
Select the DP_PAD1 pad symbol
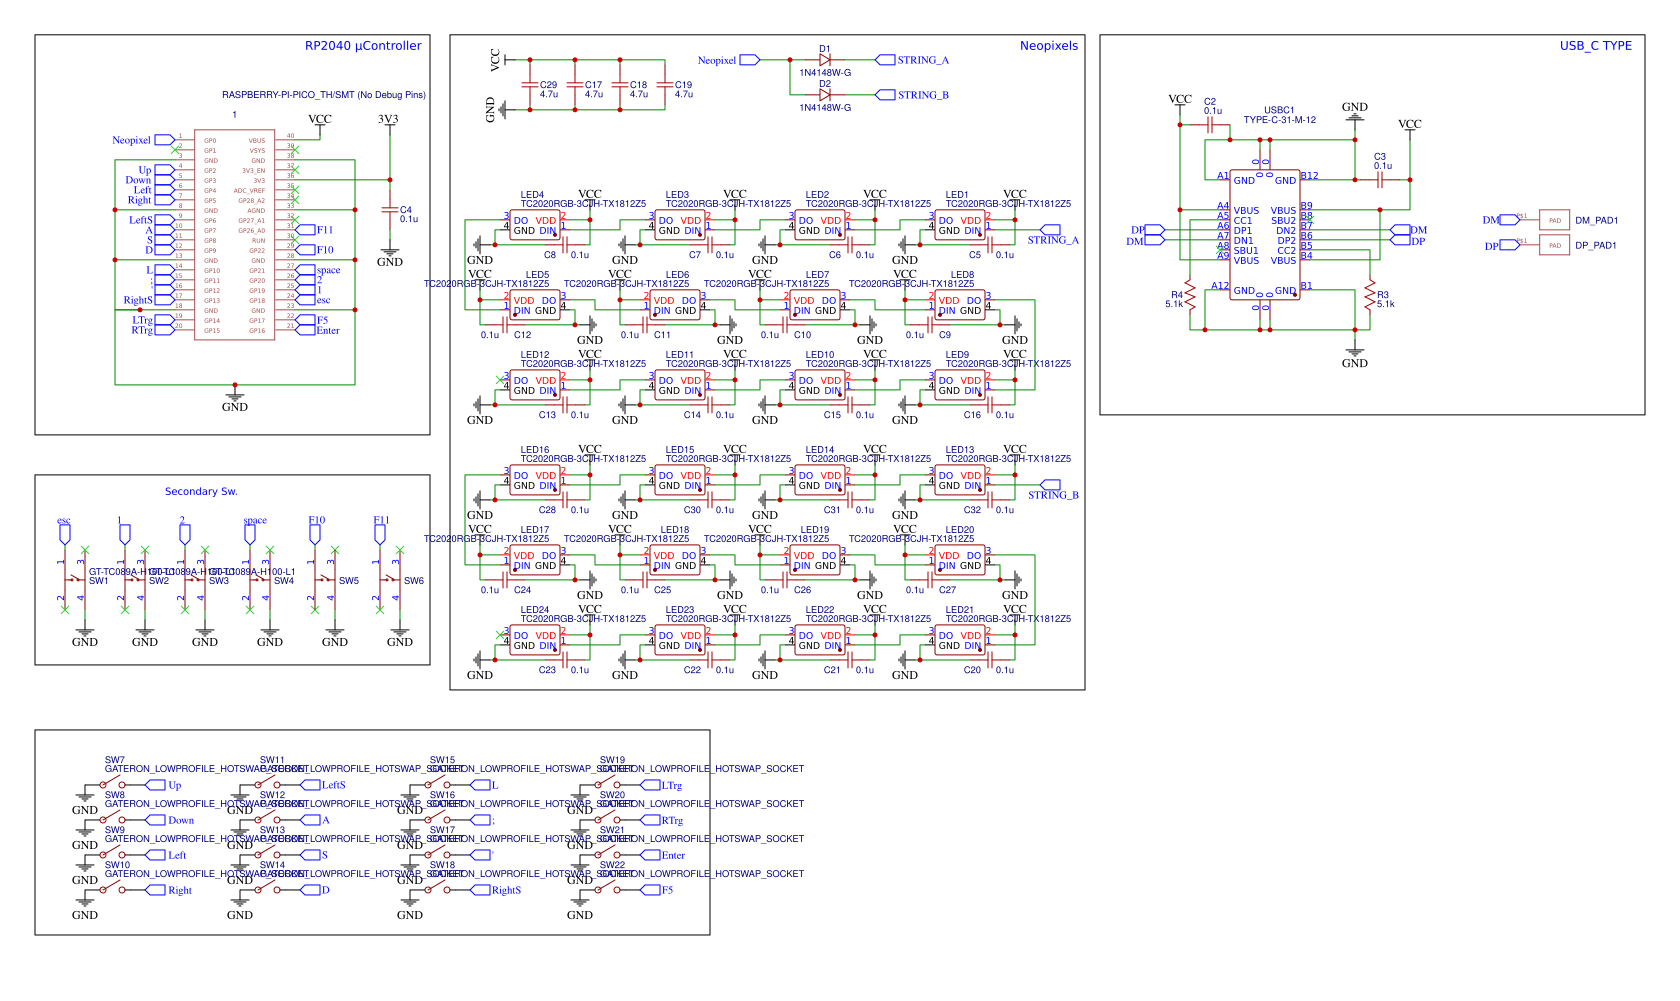(1554, 245)
